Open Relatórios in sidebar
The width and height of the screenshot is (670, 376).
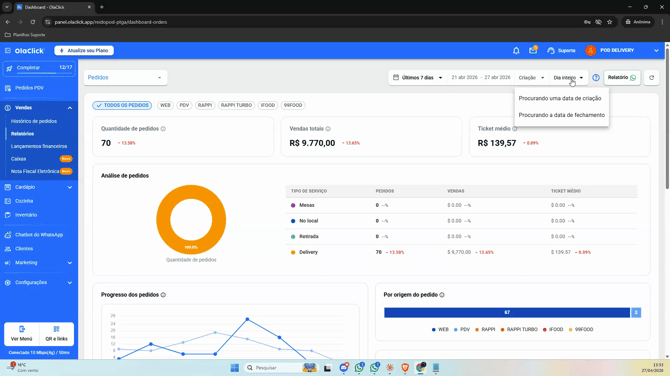22,134
